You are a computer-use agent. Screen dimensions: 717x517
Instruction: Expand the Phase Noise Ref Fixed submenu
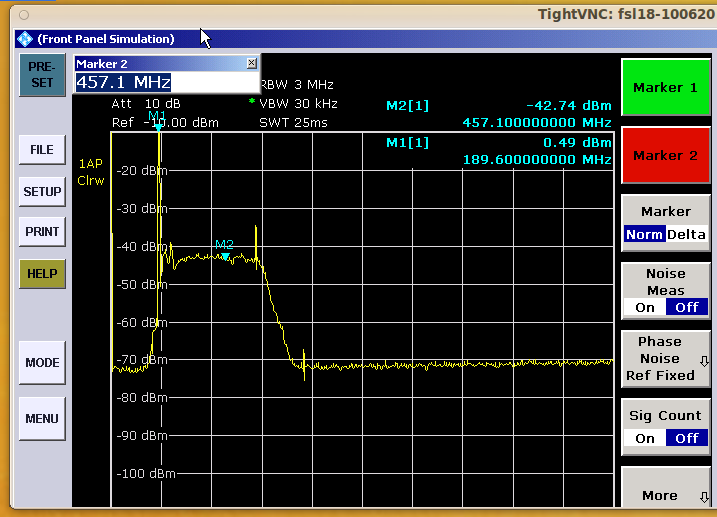pyautogui.click(x=665, y=359)
